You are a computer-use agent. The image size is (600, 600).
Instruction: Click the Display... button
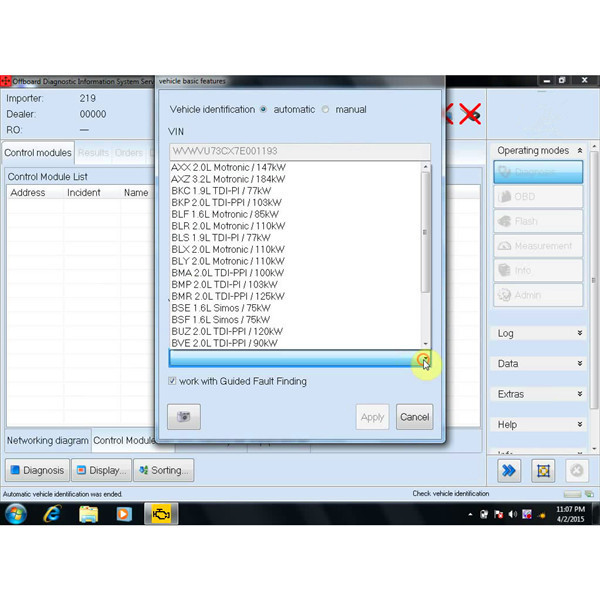coord(101,470)
